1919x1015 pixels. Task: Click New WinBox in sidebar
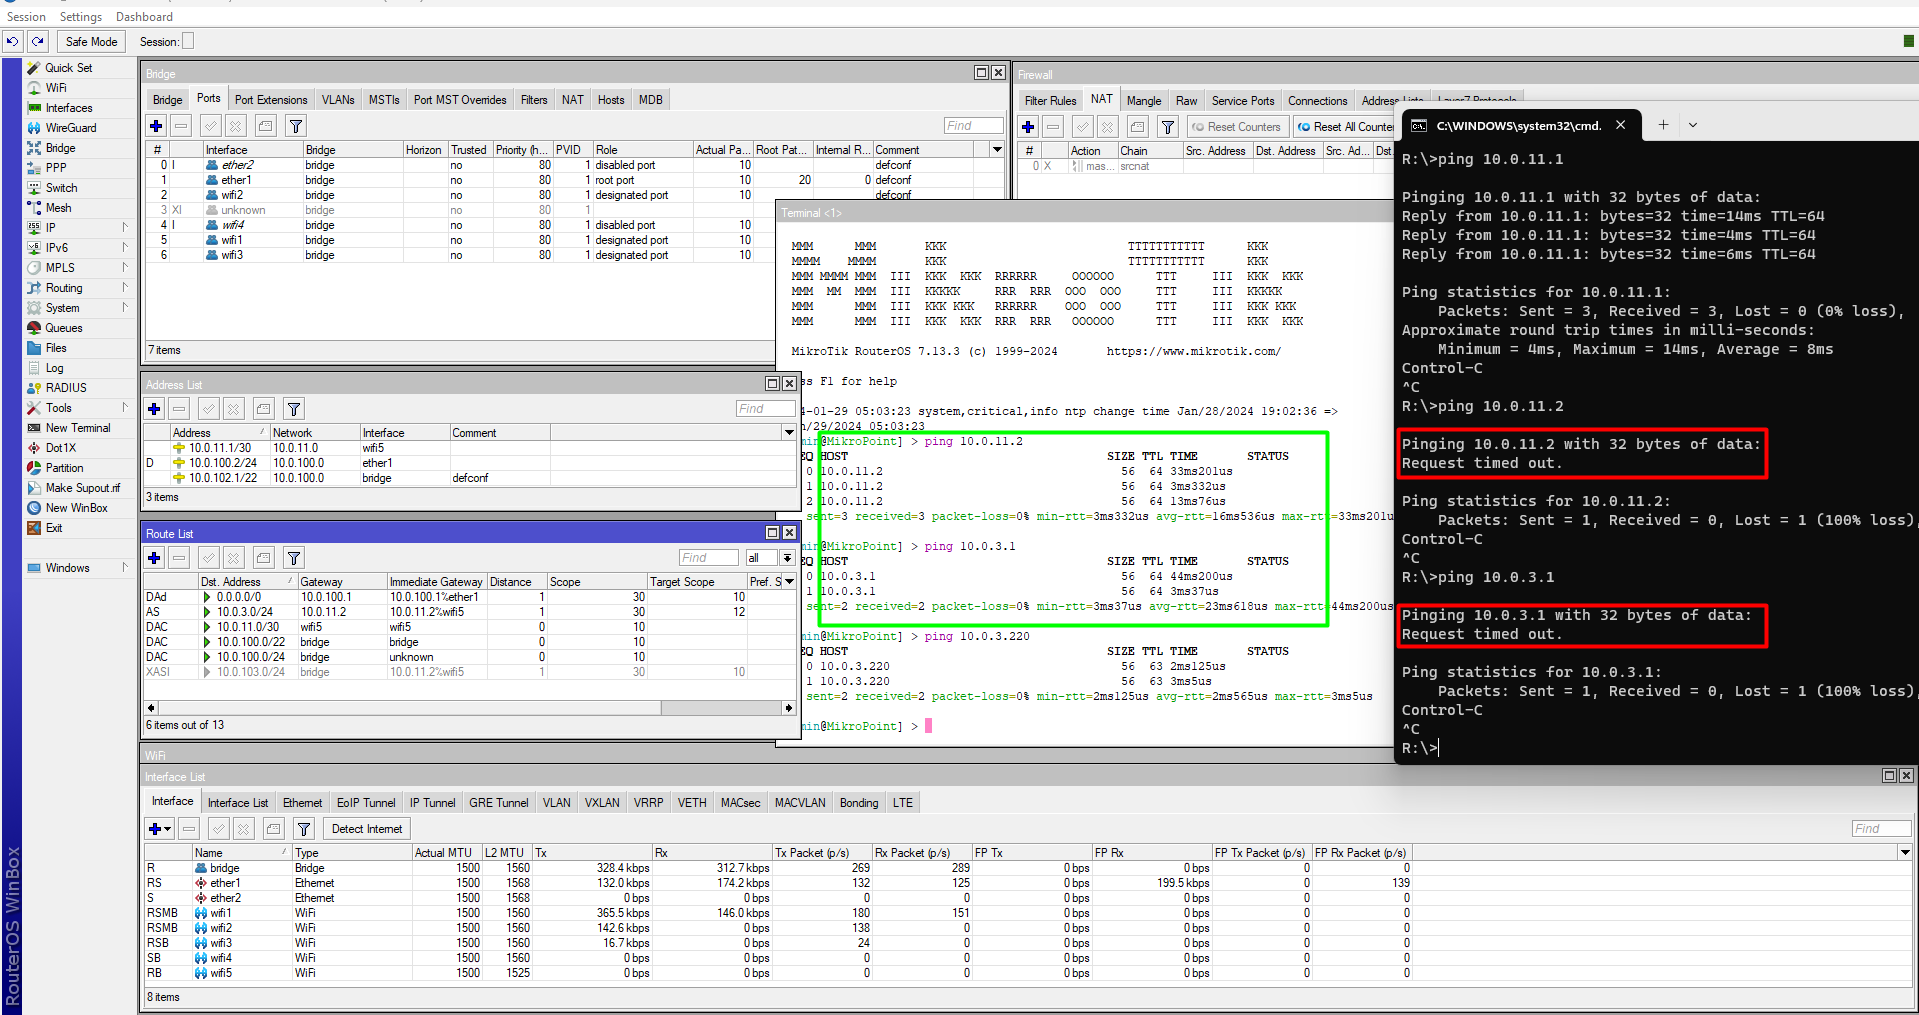[76, 508]
